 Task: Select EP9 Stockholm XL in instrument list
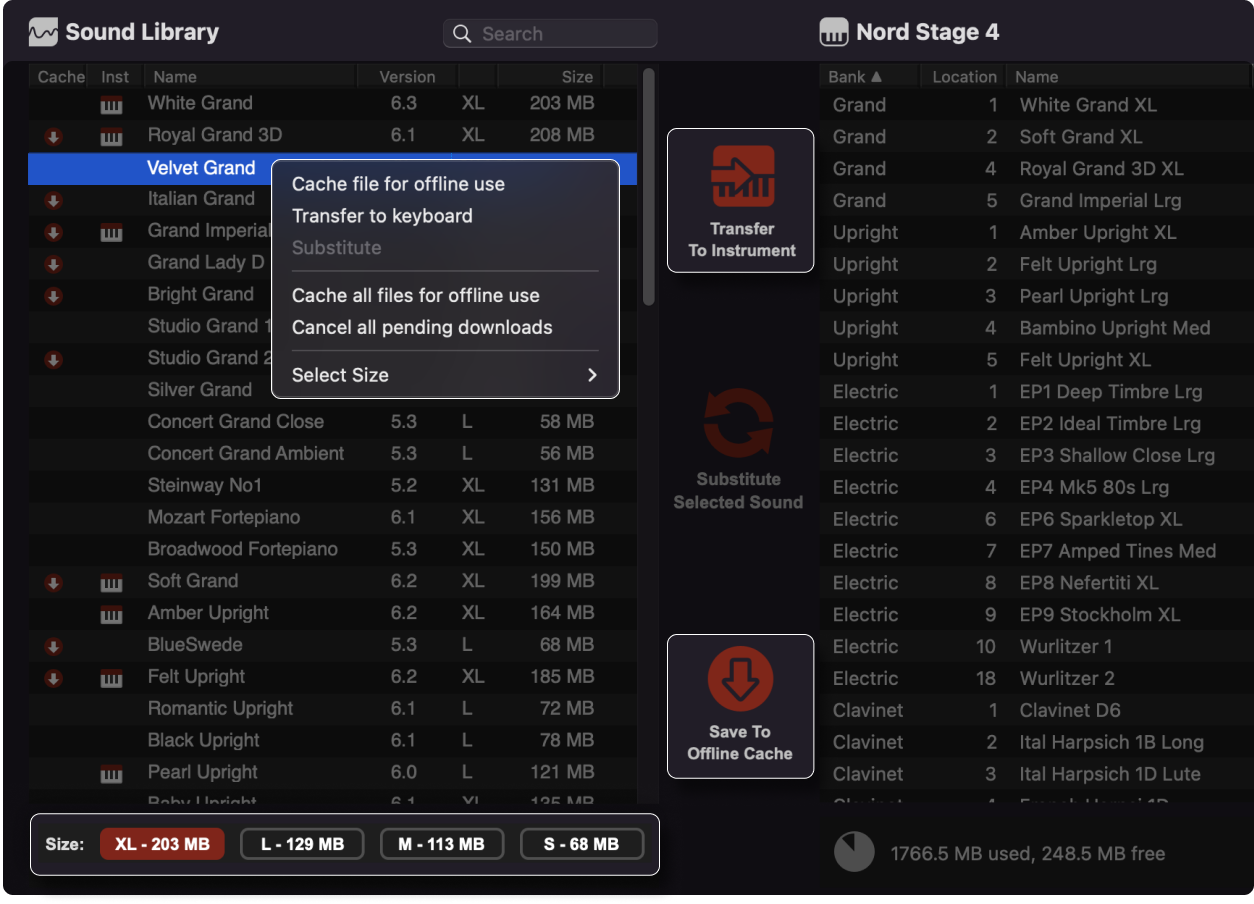point(1036,615)
